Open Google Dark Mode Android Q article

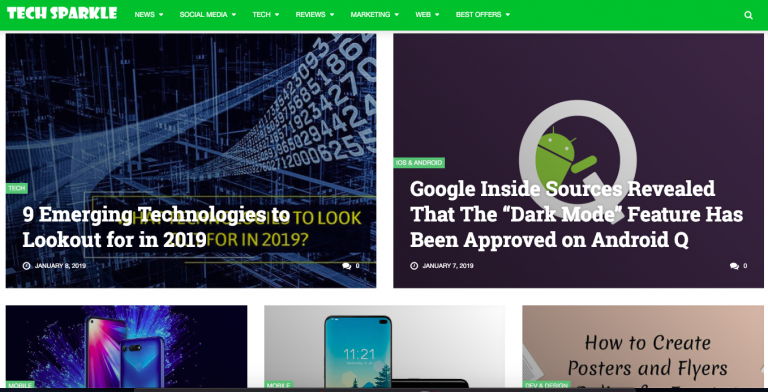click(x=576, y=214)
